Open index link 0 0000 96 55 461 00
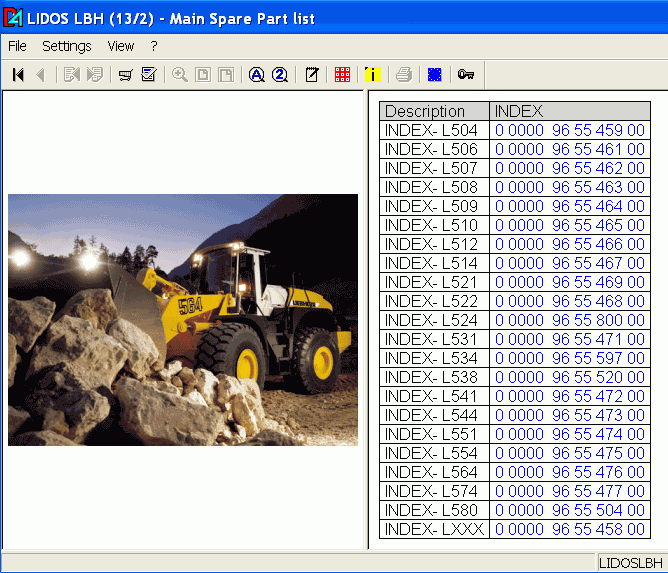 point(570,150)
